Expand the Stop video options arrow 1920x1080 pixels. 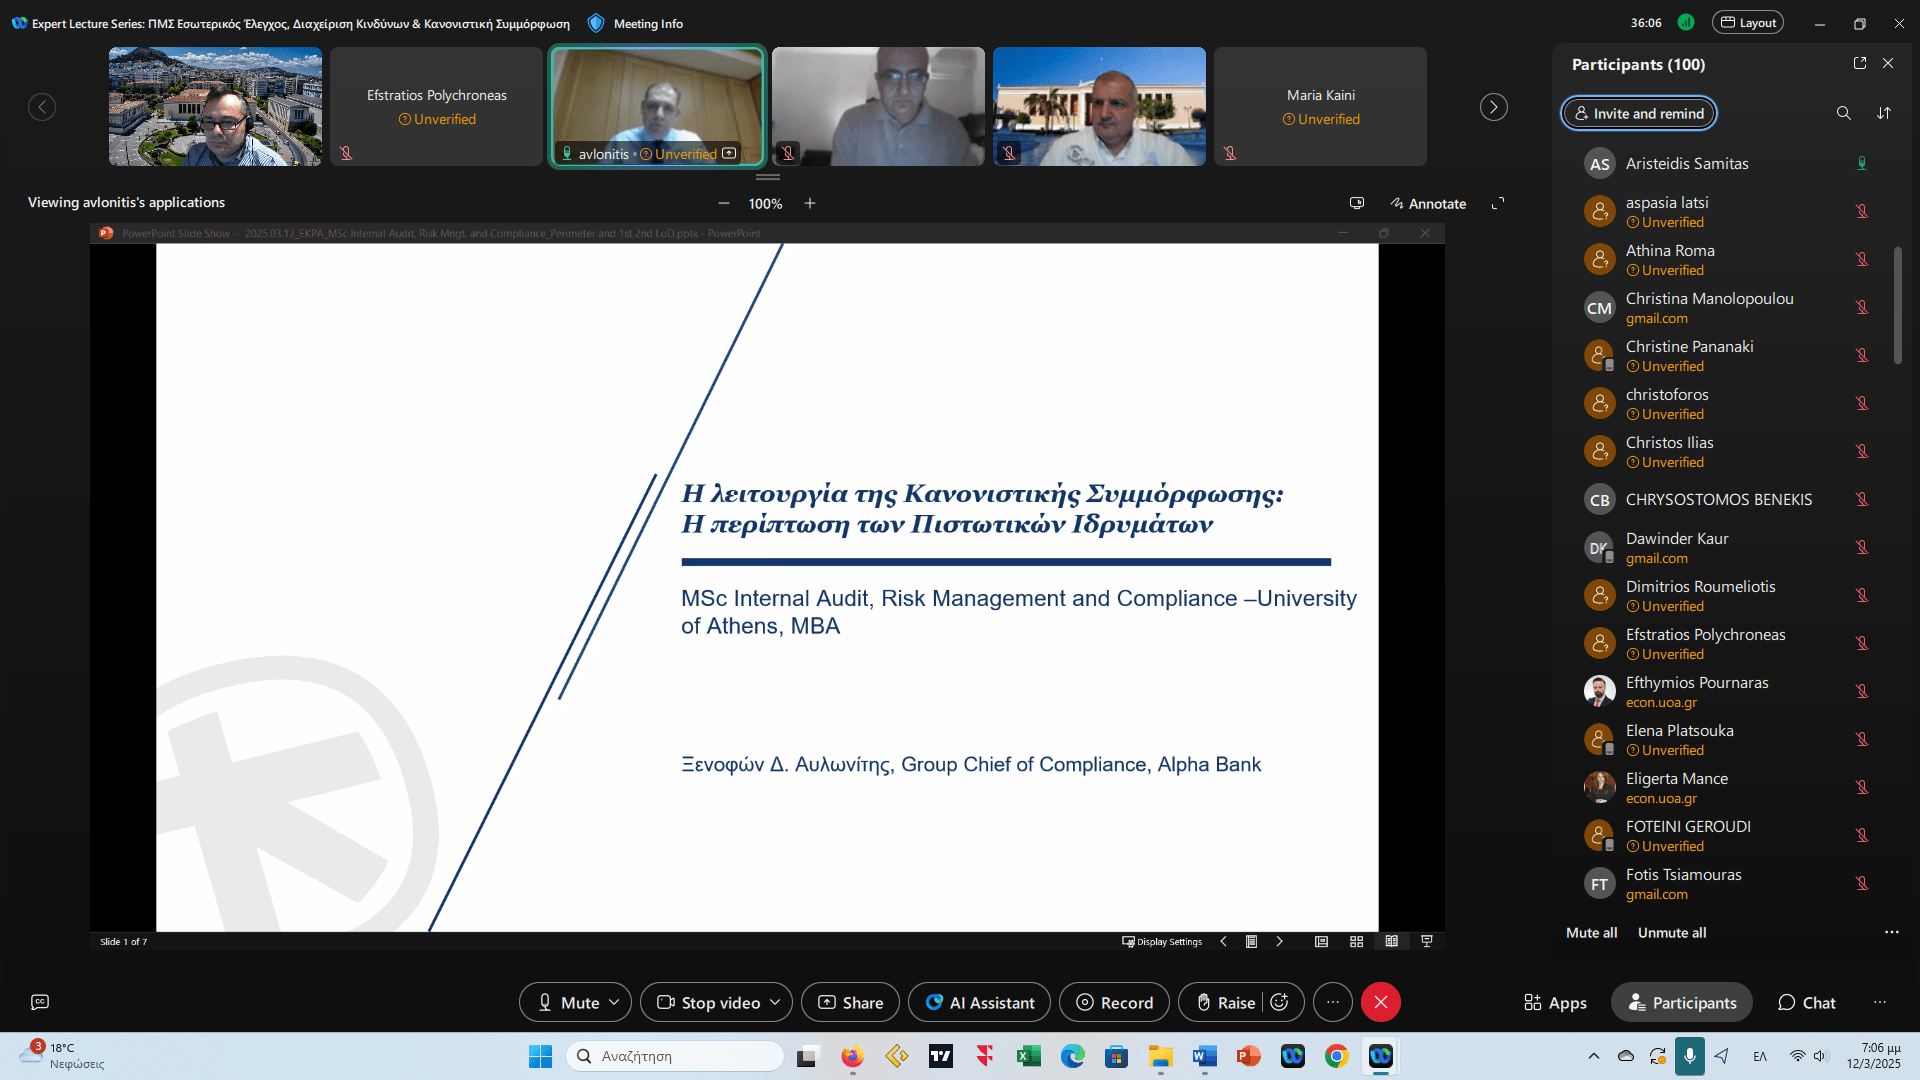[x=775, y=1002]
